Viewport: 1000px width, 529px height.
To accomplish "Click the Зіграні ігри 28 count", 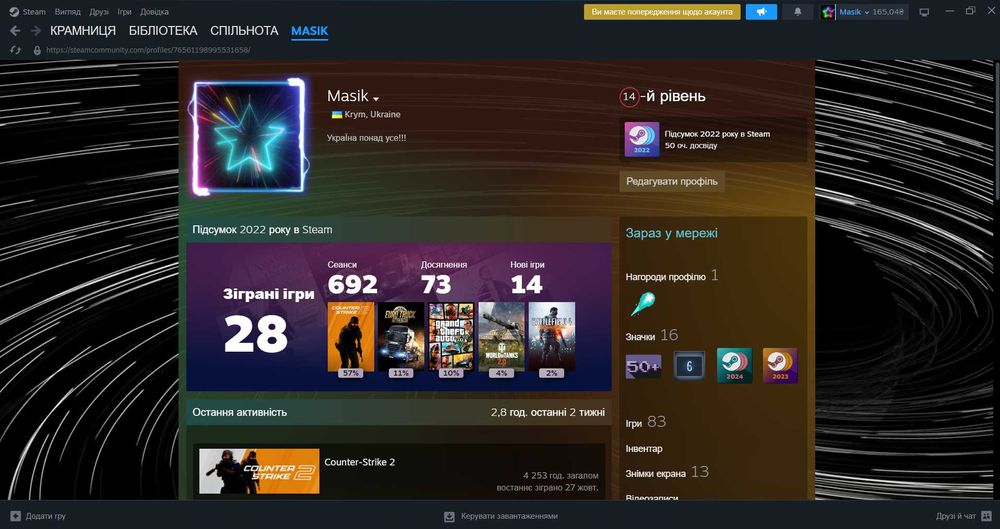I will tap(268, 322).
